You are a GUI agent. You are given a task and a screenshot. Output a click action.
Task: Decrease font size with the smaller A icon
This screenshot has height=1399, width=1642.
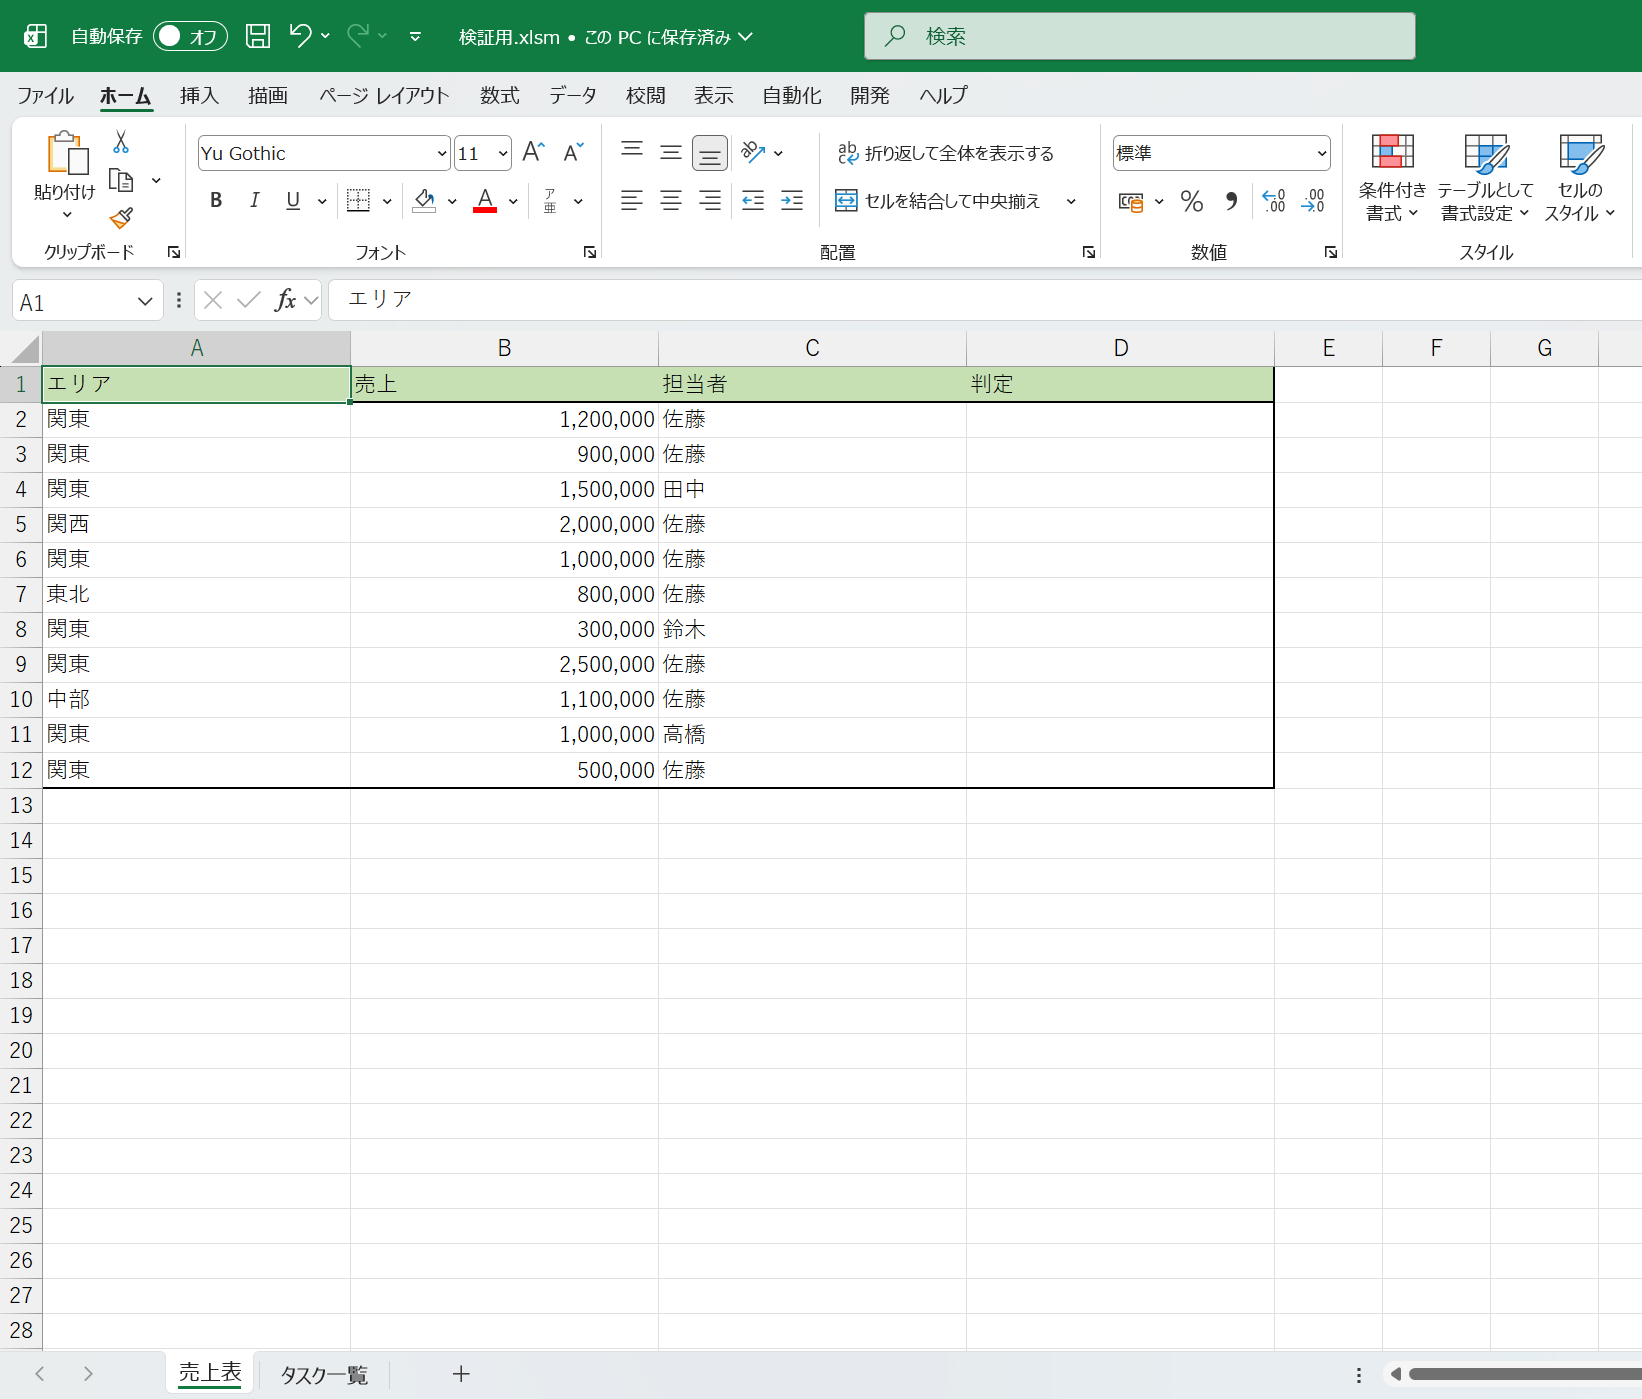point(573,152)
